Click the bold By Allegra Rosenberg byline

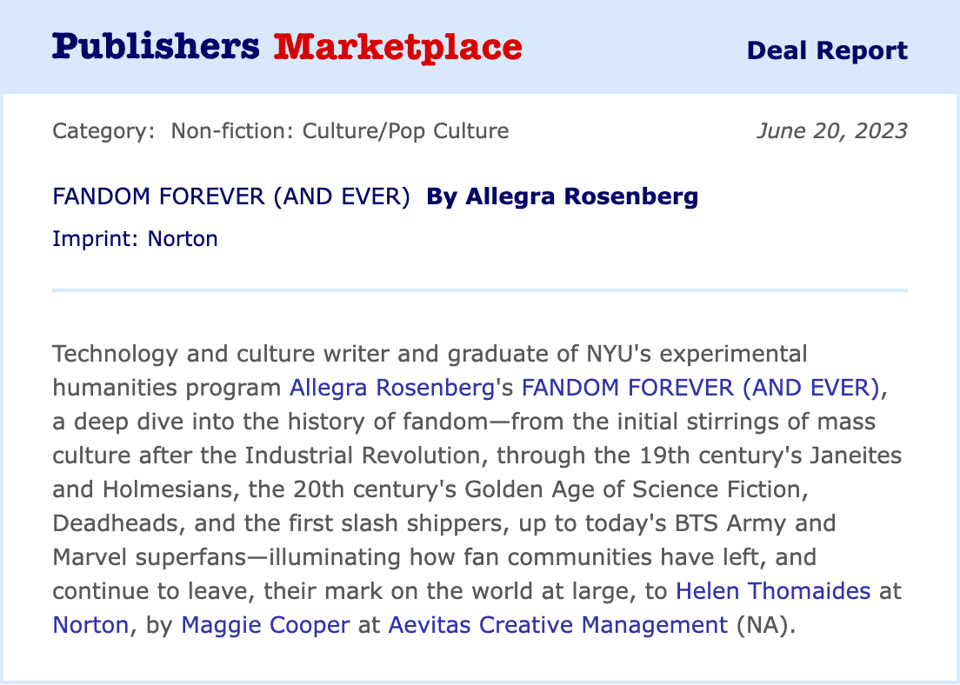pos(562,197)
